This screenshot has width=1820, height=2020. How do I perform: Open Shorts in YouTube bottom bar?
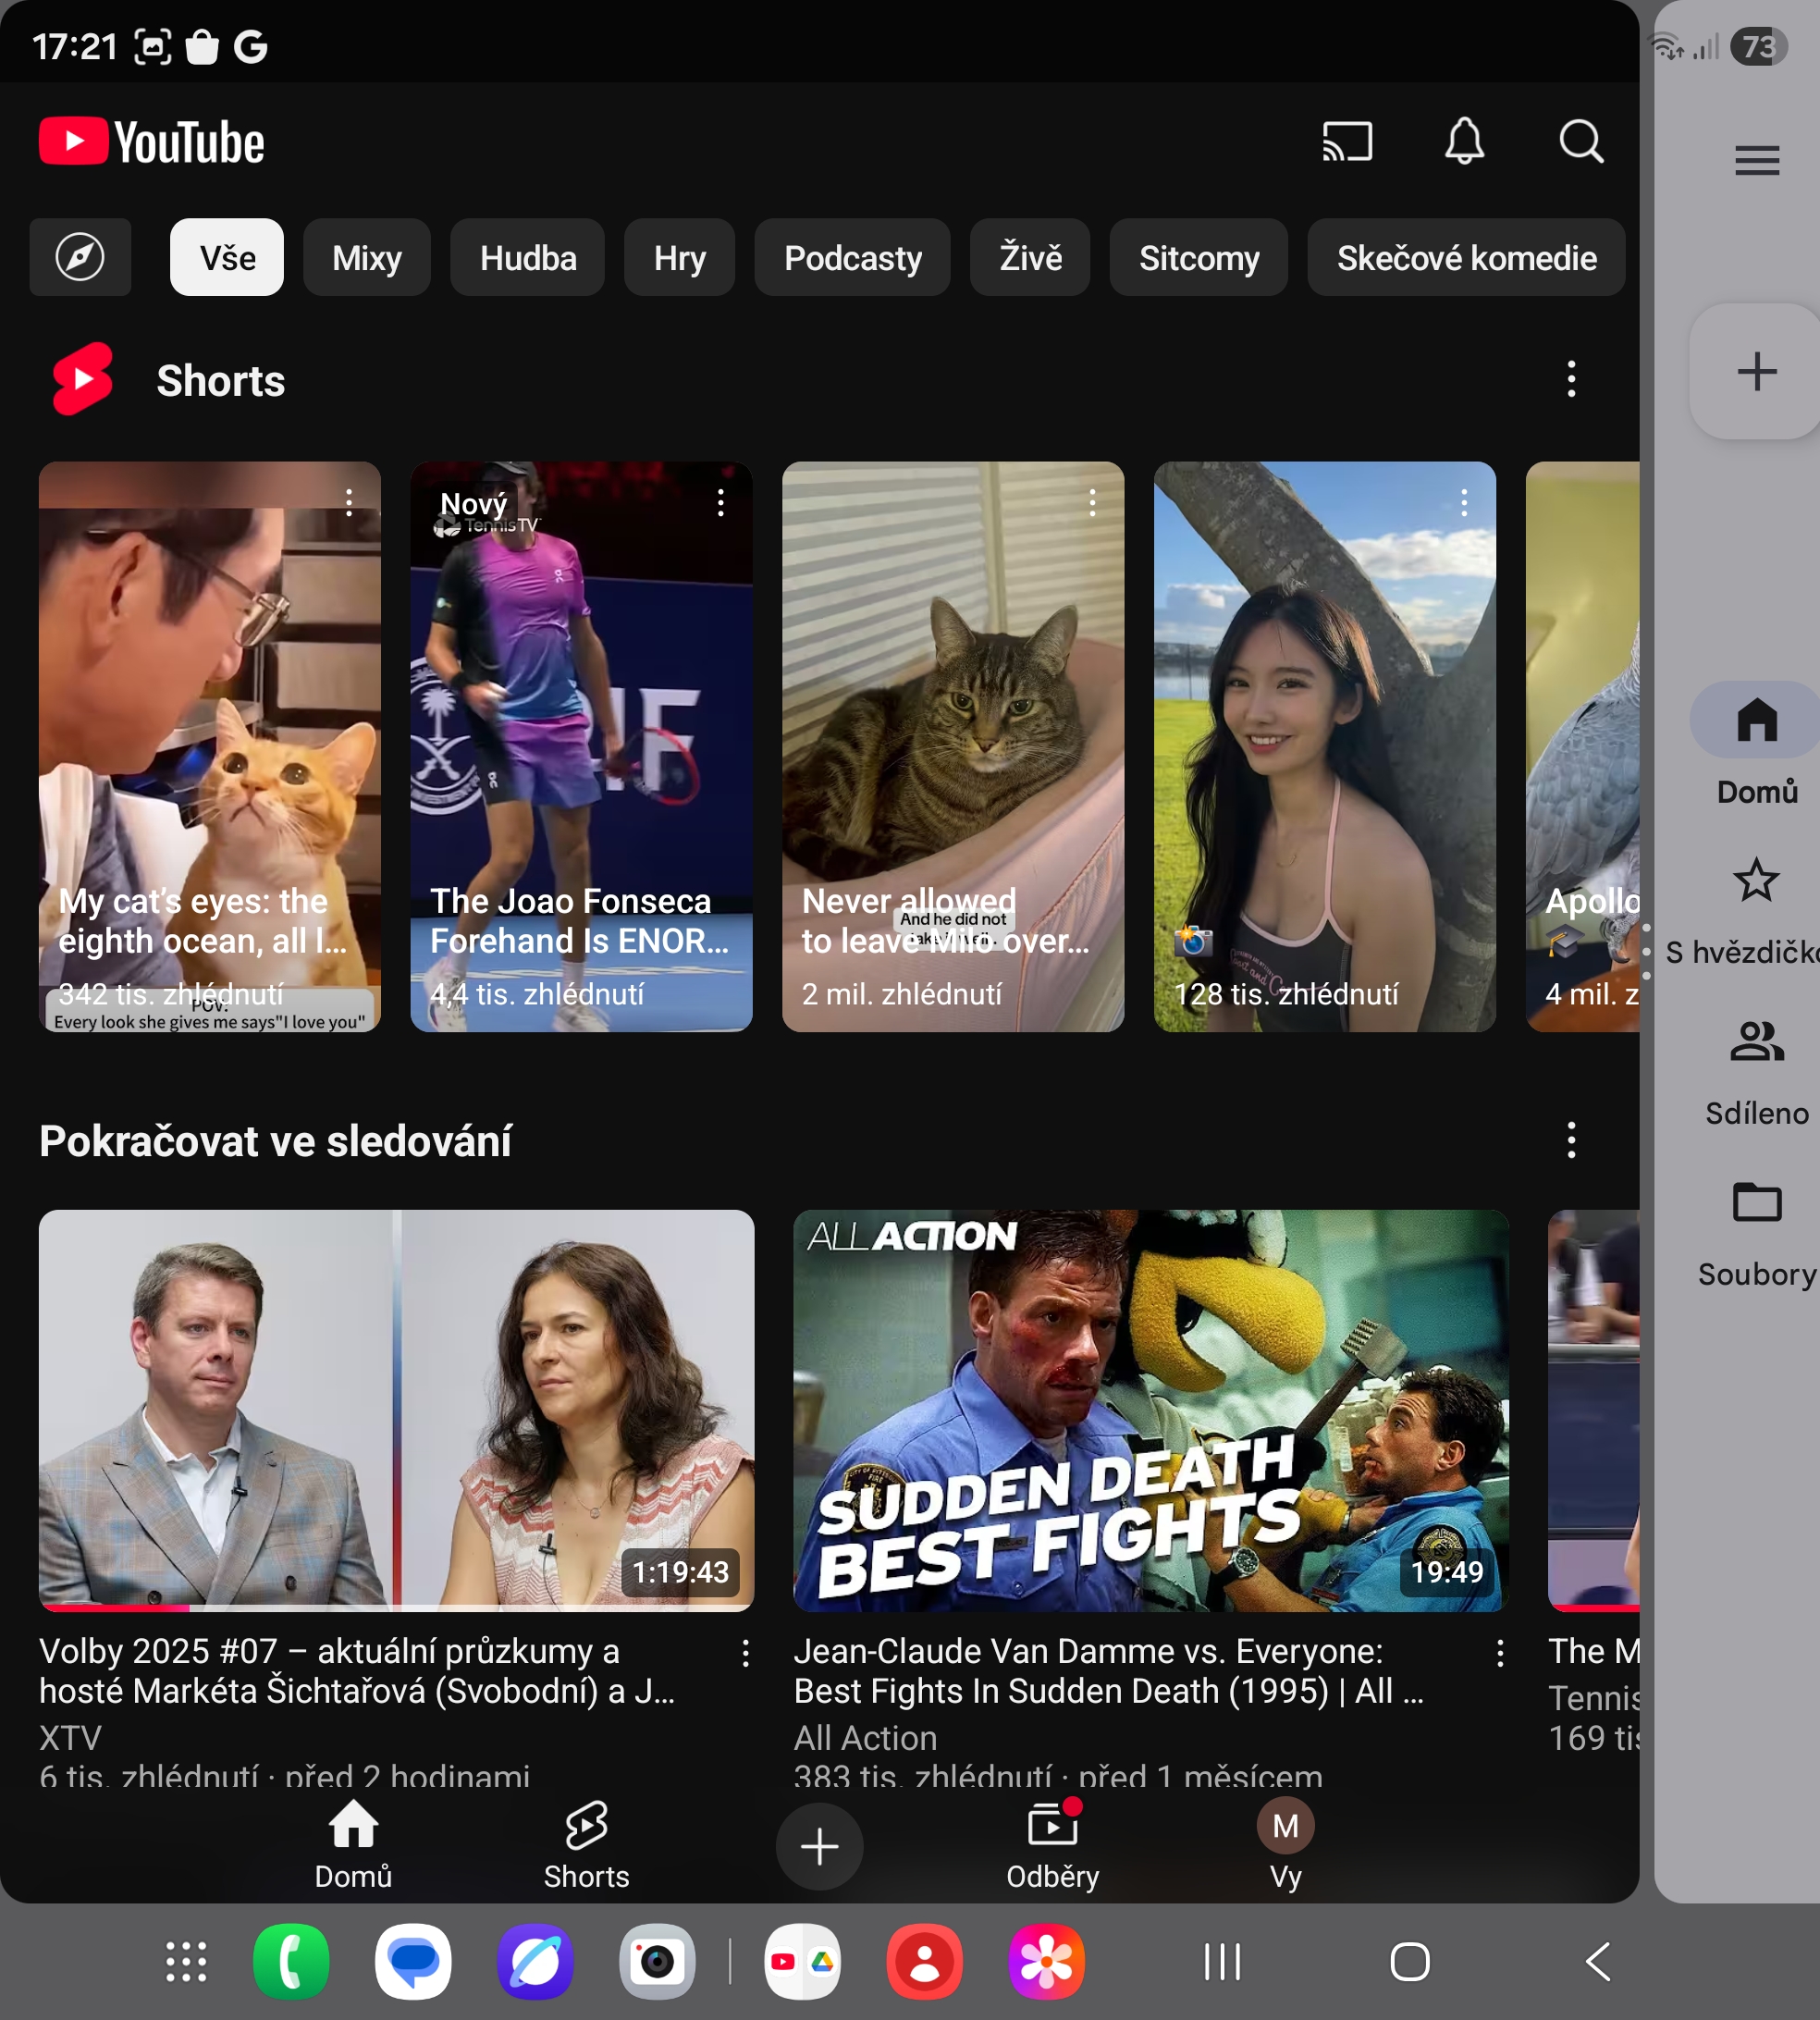pyautogui.click(x=586, y=1846)
